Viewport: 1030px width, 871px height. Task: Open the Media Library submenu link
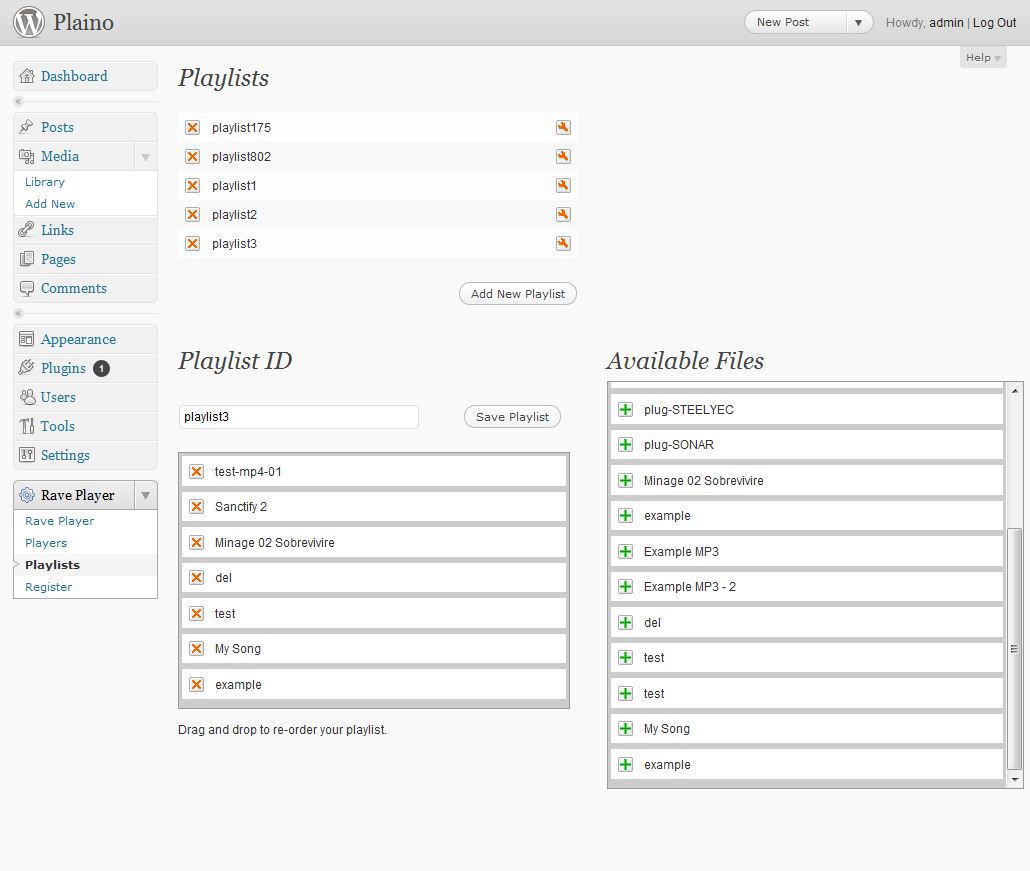(x=45, y=182)
